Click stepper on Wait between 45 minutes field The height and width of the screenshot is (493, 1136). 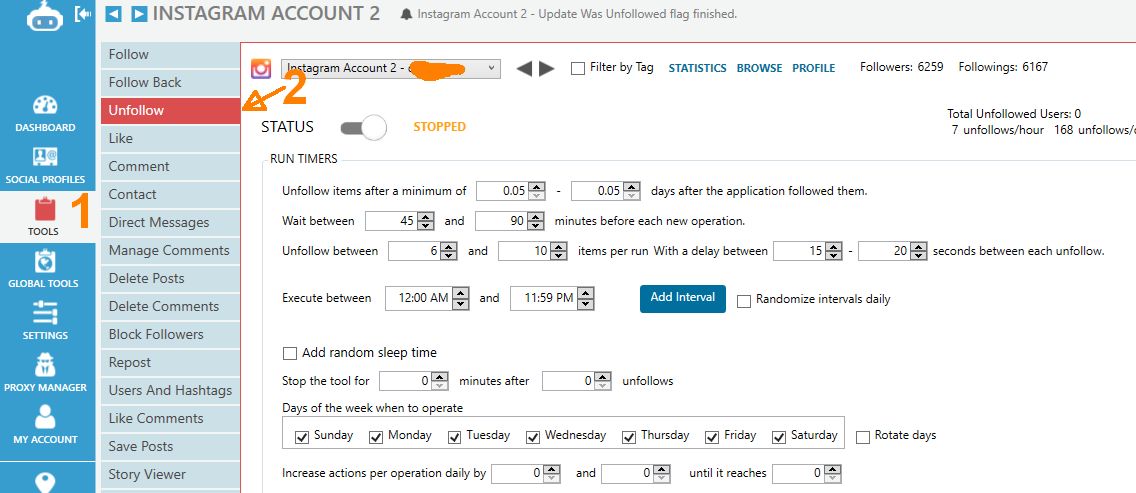point(426,221)
